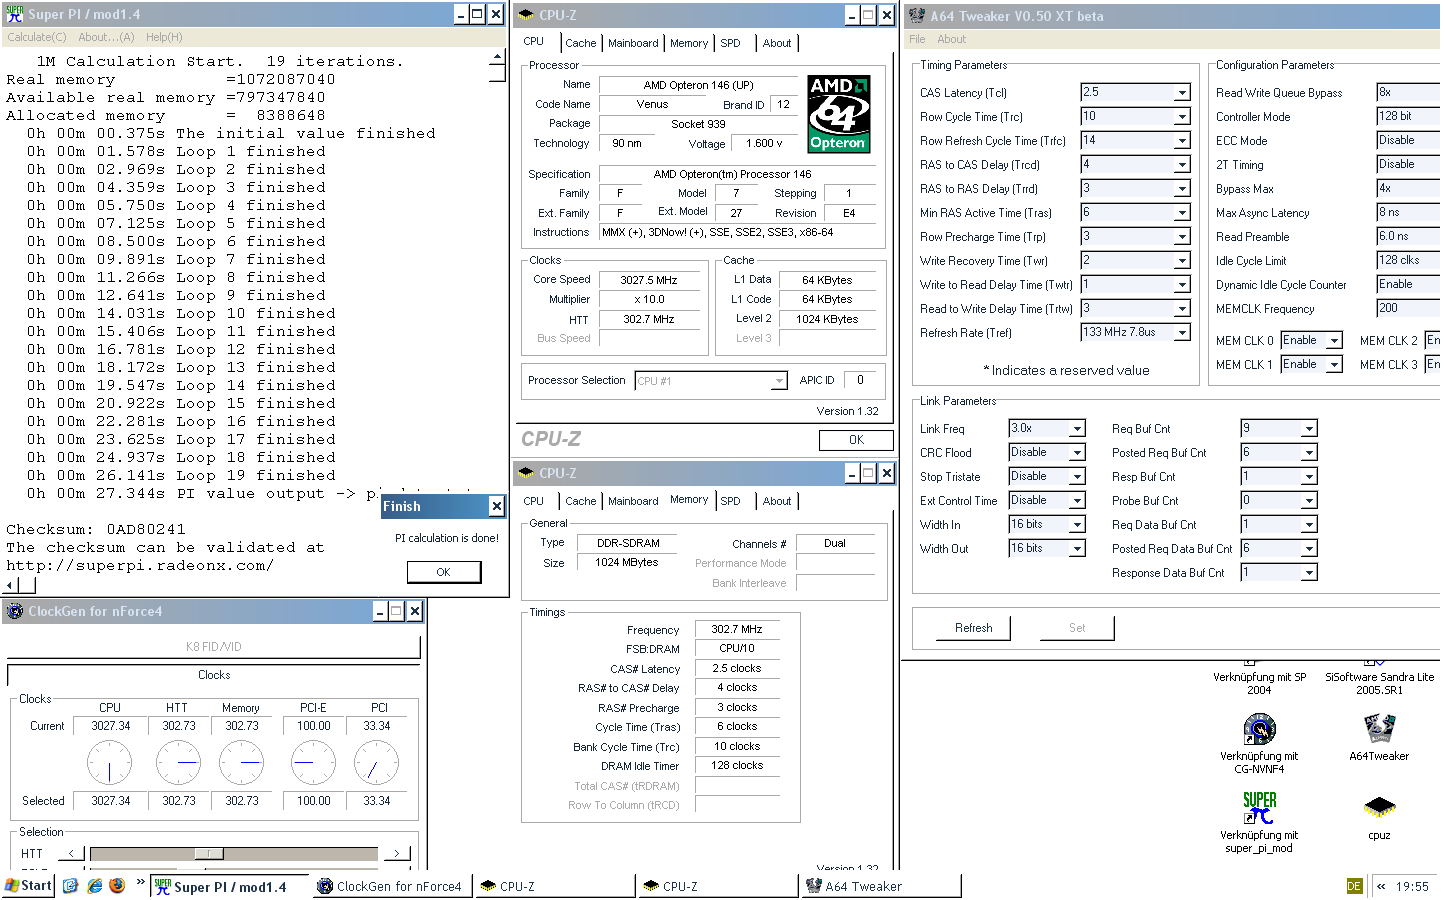Open the Row Refresh Cycle Time (Trfc) dropdown

1182,140
